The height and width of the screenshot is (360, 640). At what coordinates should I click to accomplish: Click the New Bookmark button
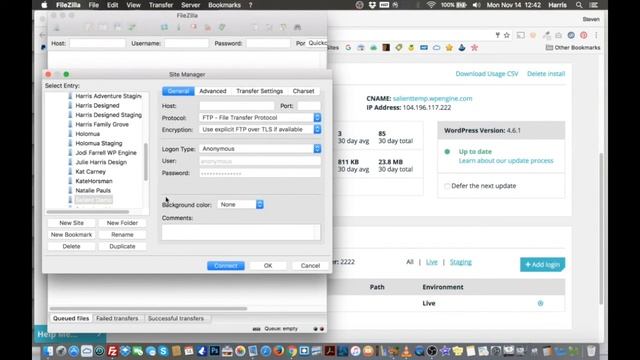coord(71,235)
